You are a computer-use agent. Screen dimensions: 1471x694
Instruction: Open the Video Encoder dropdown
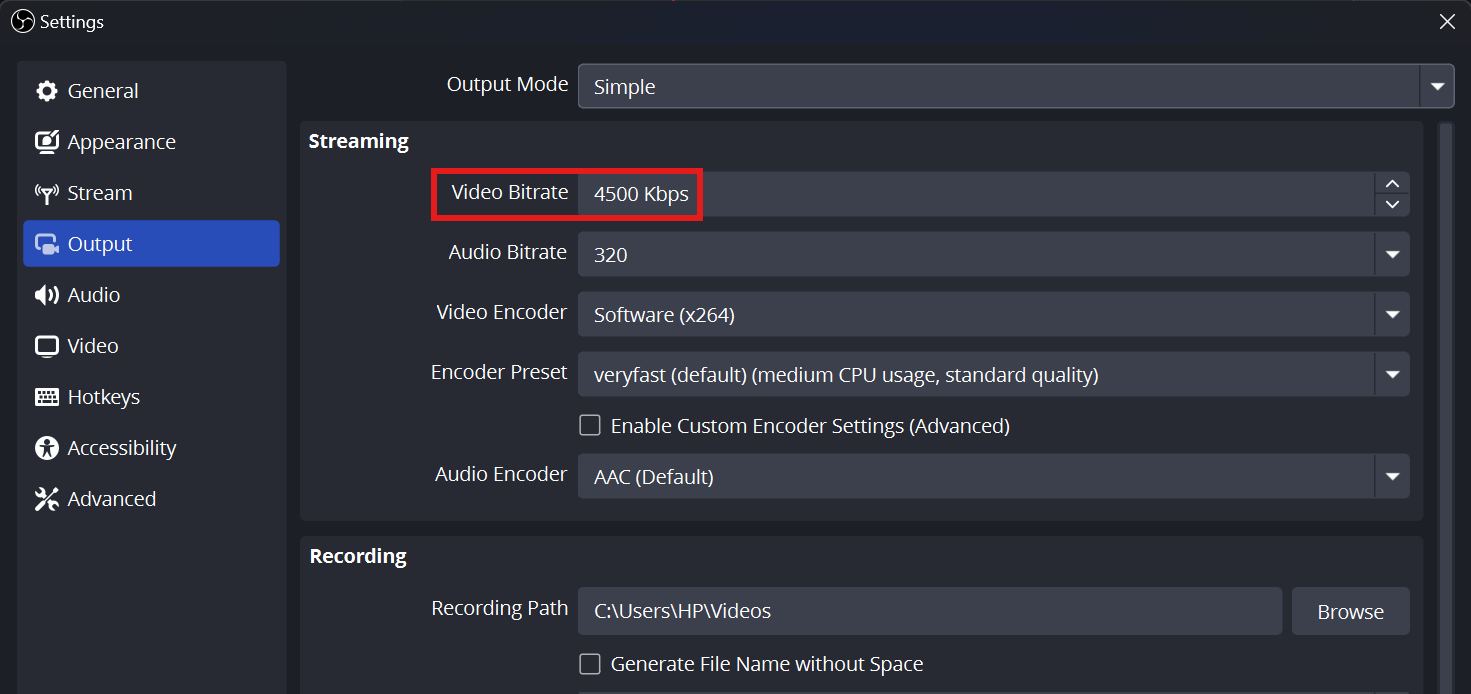pyautogui.click(x=1392, y=314)
